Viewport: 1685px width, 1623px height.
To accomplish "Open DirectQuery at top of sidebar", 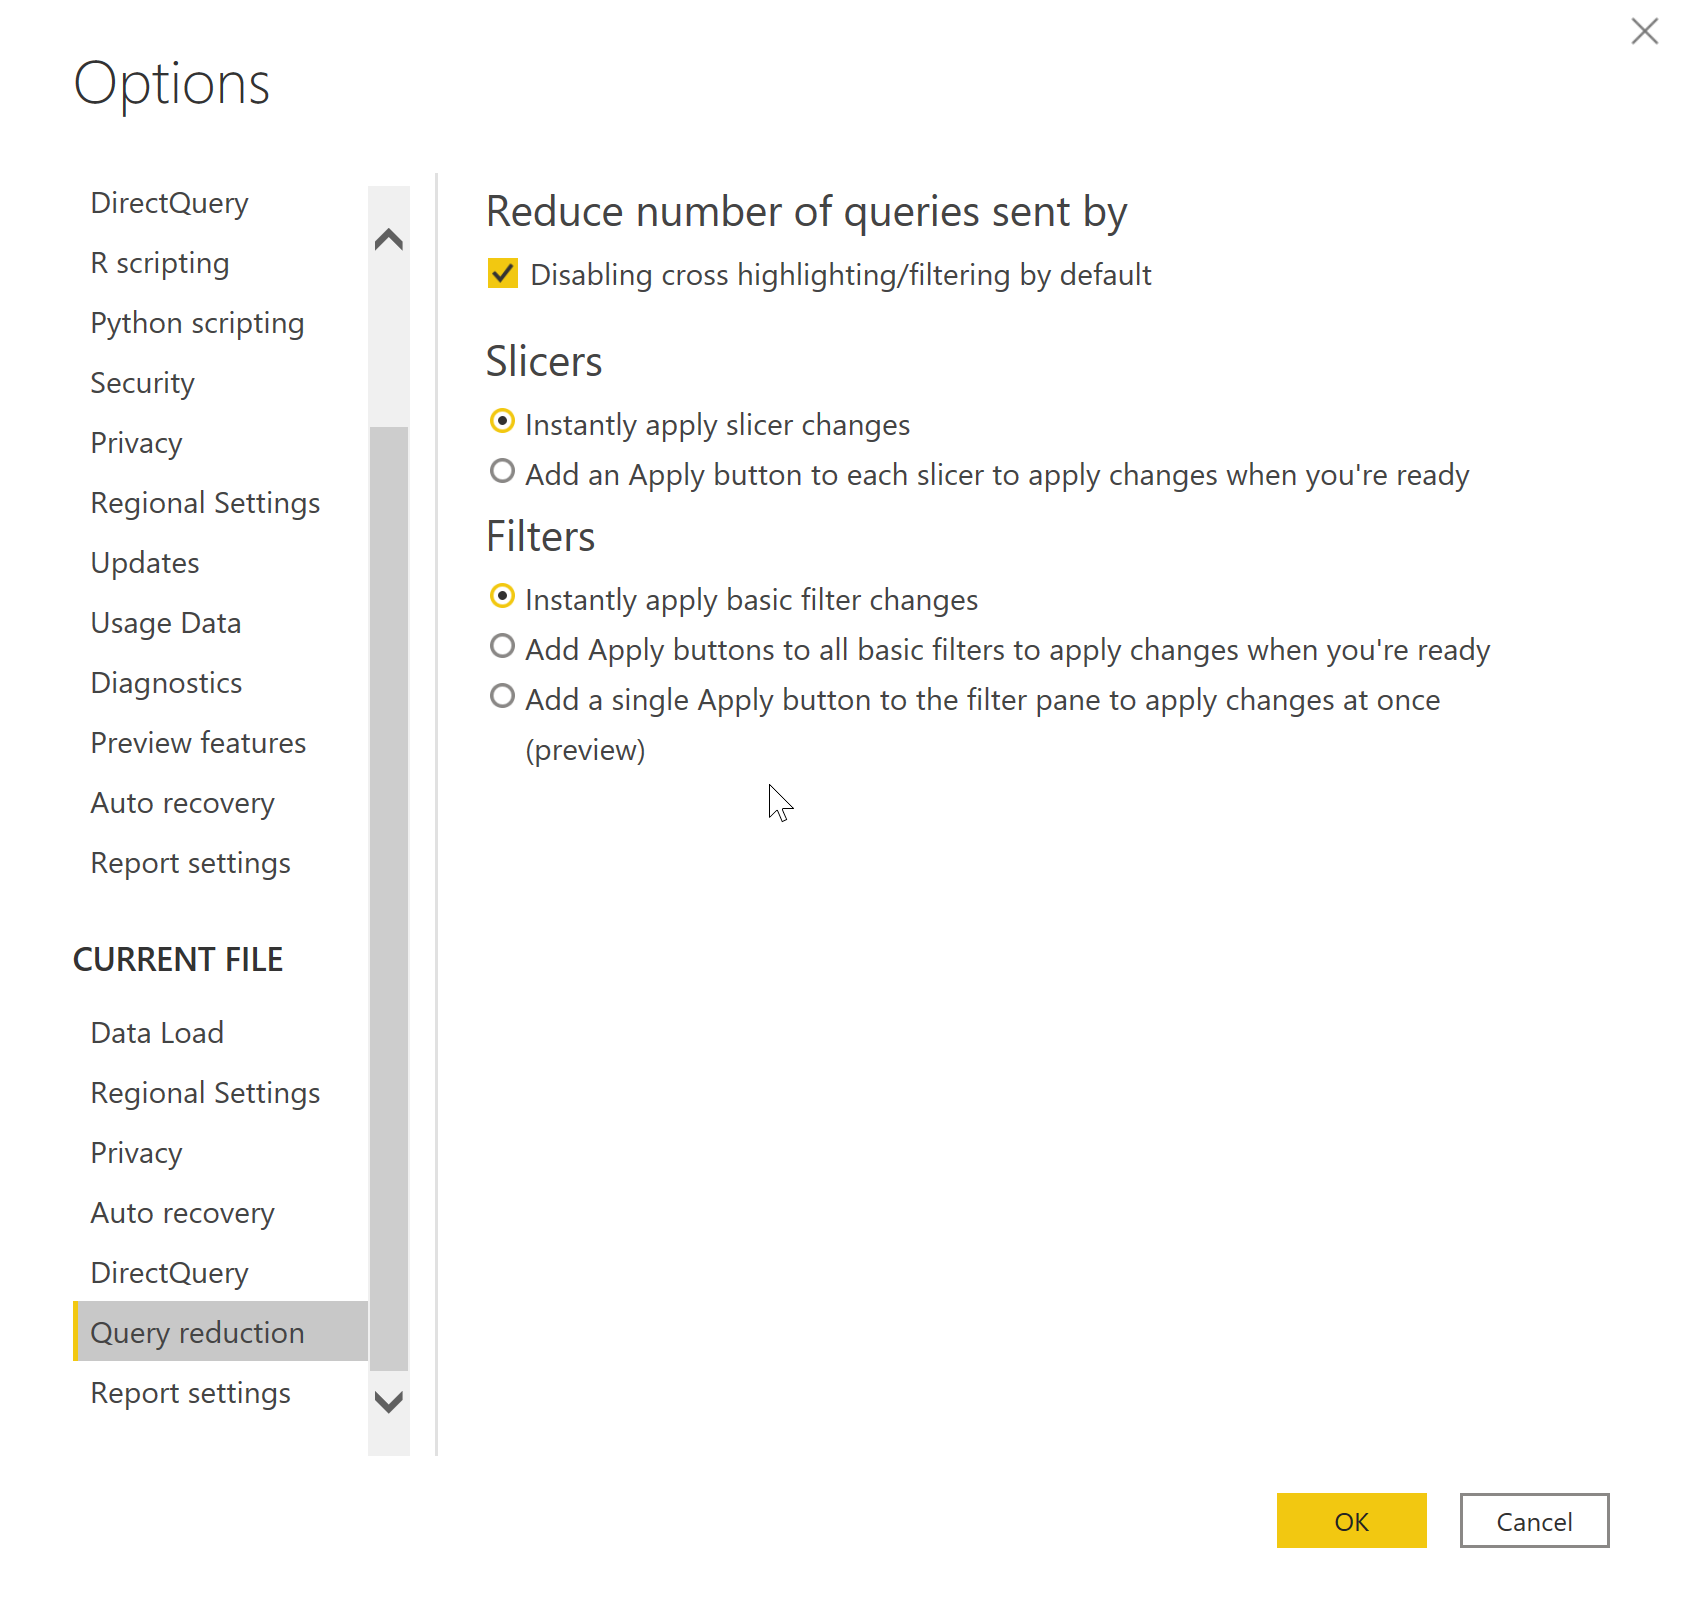I will 169,203.
